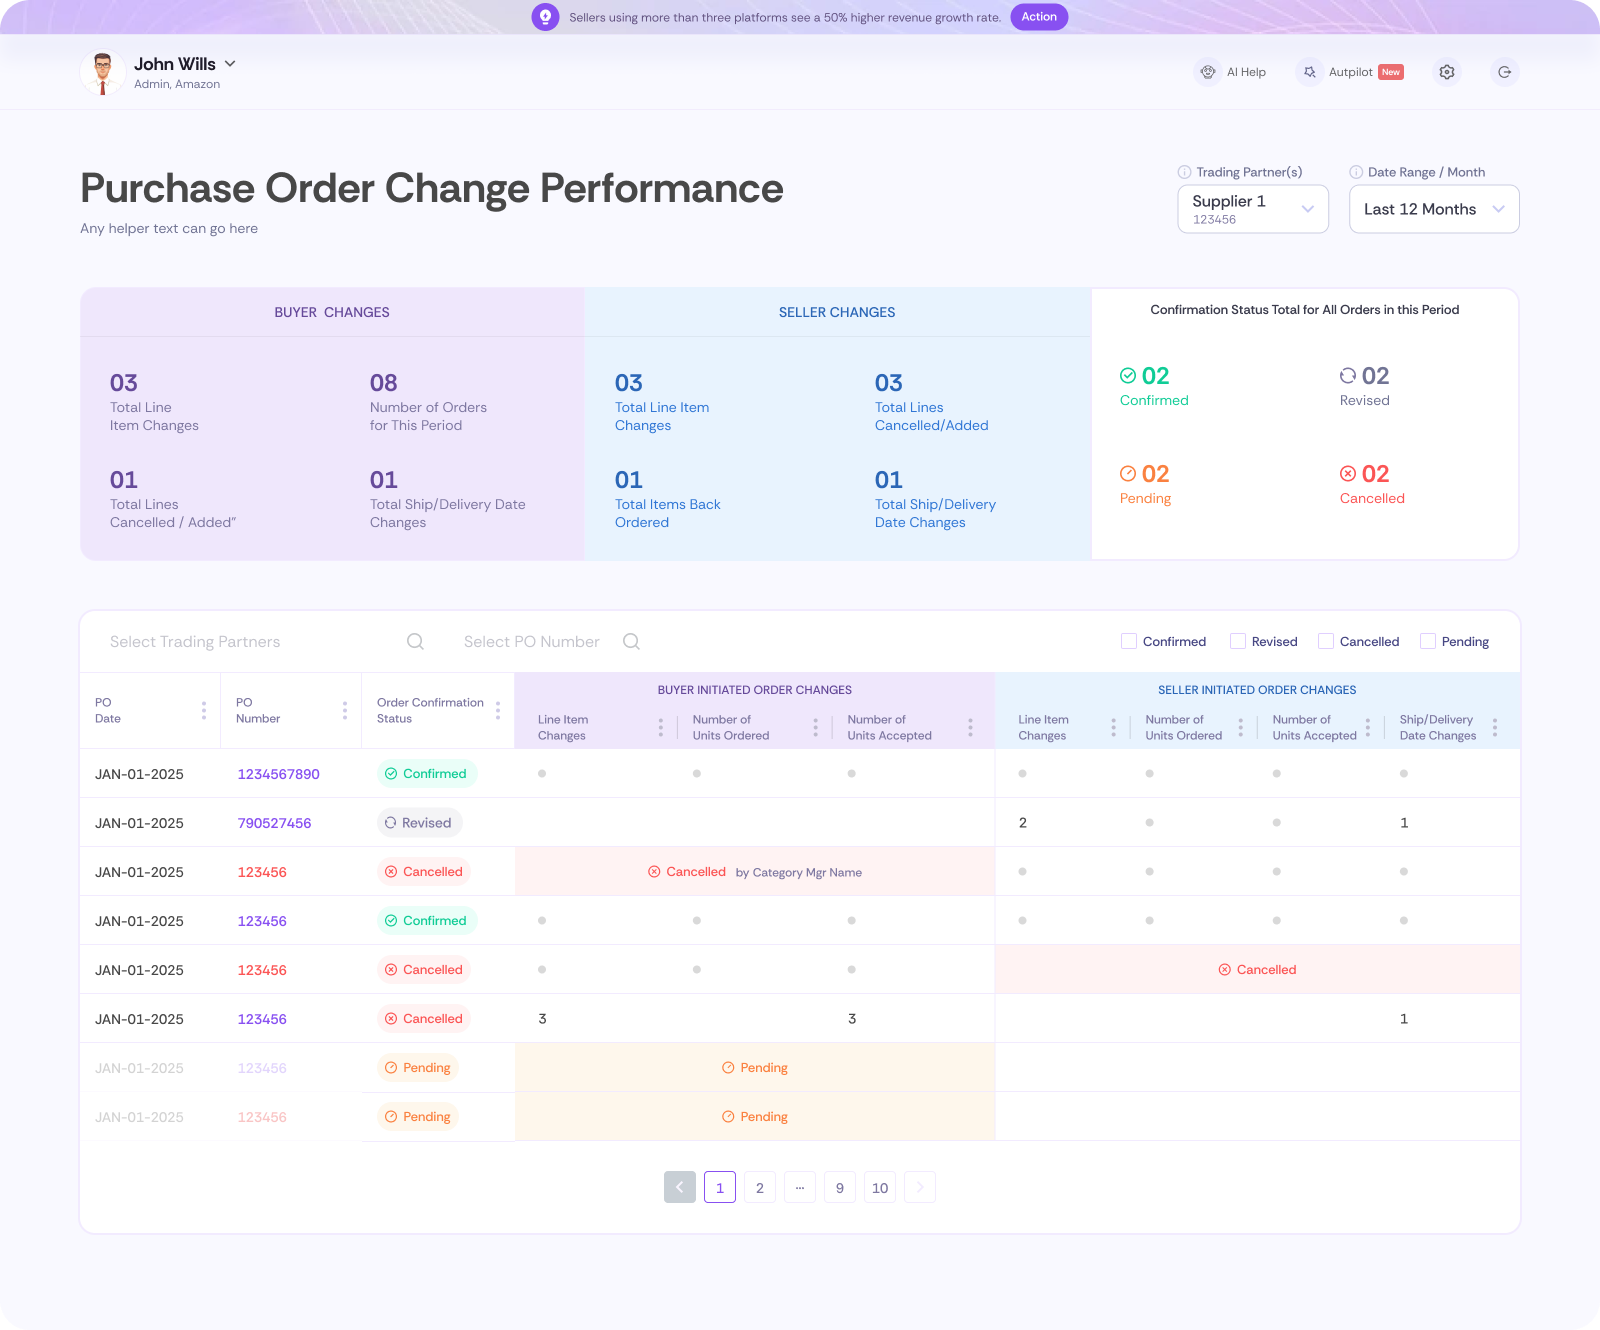Expand John Wills account menu chevron
Viewport: 1600px width, 1330px height.
click(x=230, y=64)
